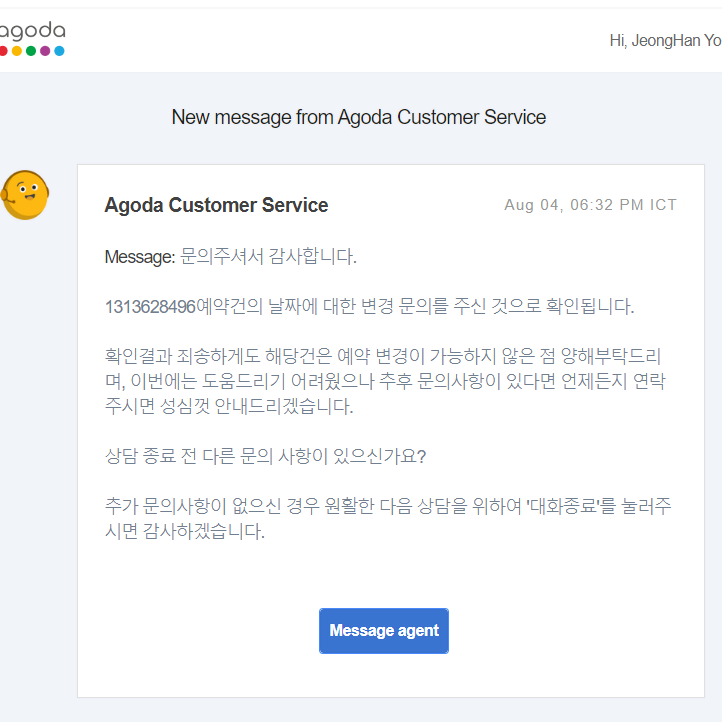Click the purple dot under agoda logo
The height and width of the screenshot is (722, 722).
(x=45, y=51)
